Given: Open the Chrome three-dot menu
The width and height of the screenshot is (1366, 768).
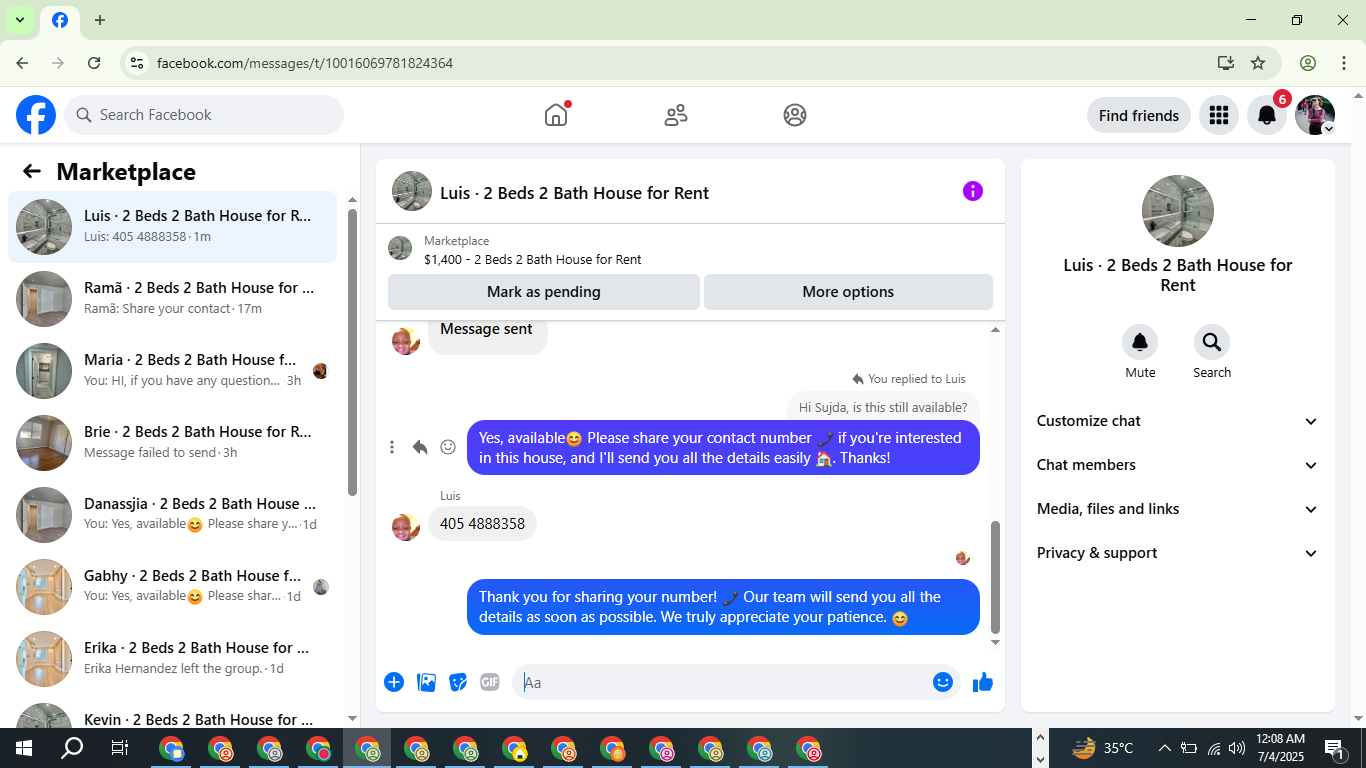Looking at the screenshot, I should coord(1344,63).
